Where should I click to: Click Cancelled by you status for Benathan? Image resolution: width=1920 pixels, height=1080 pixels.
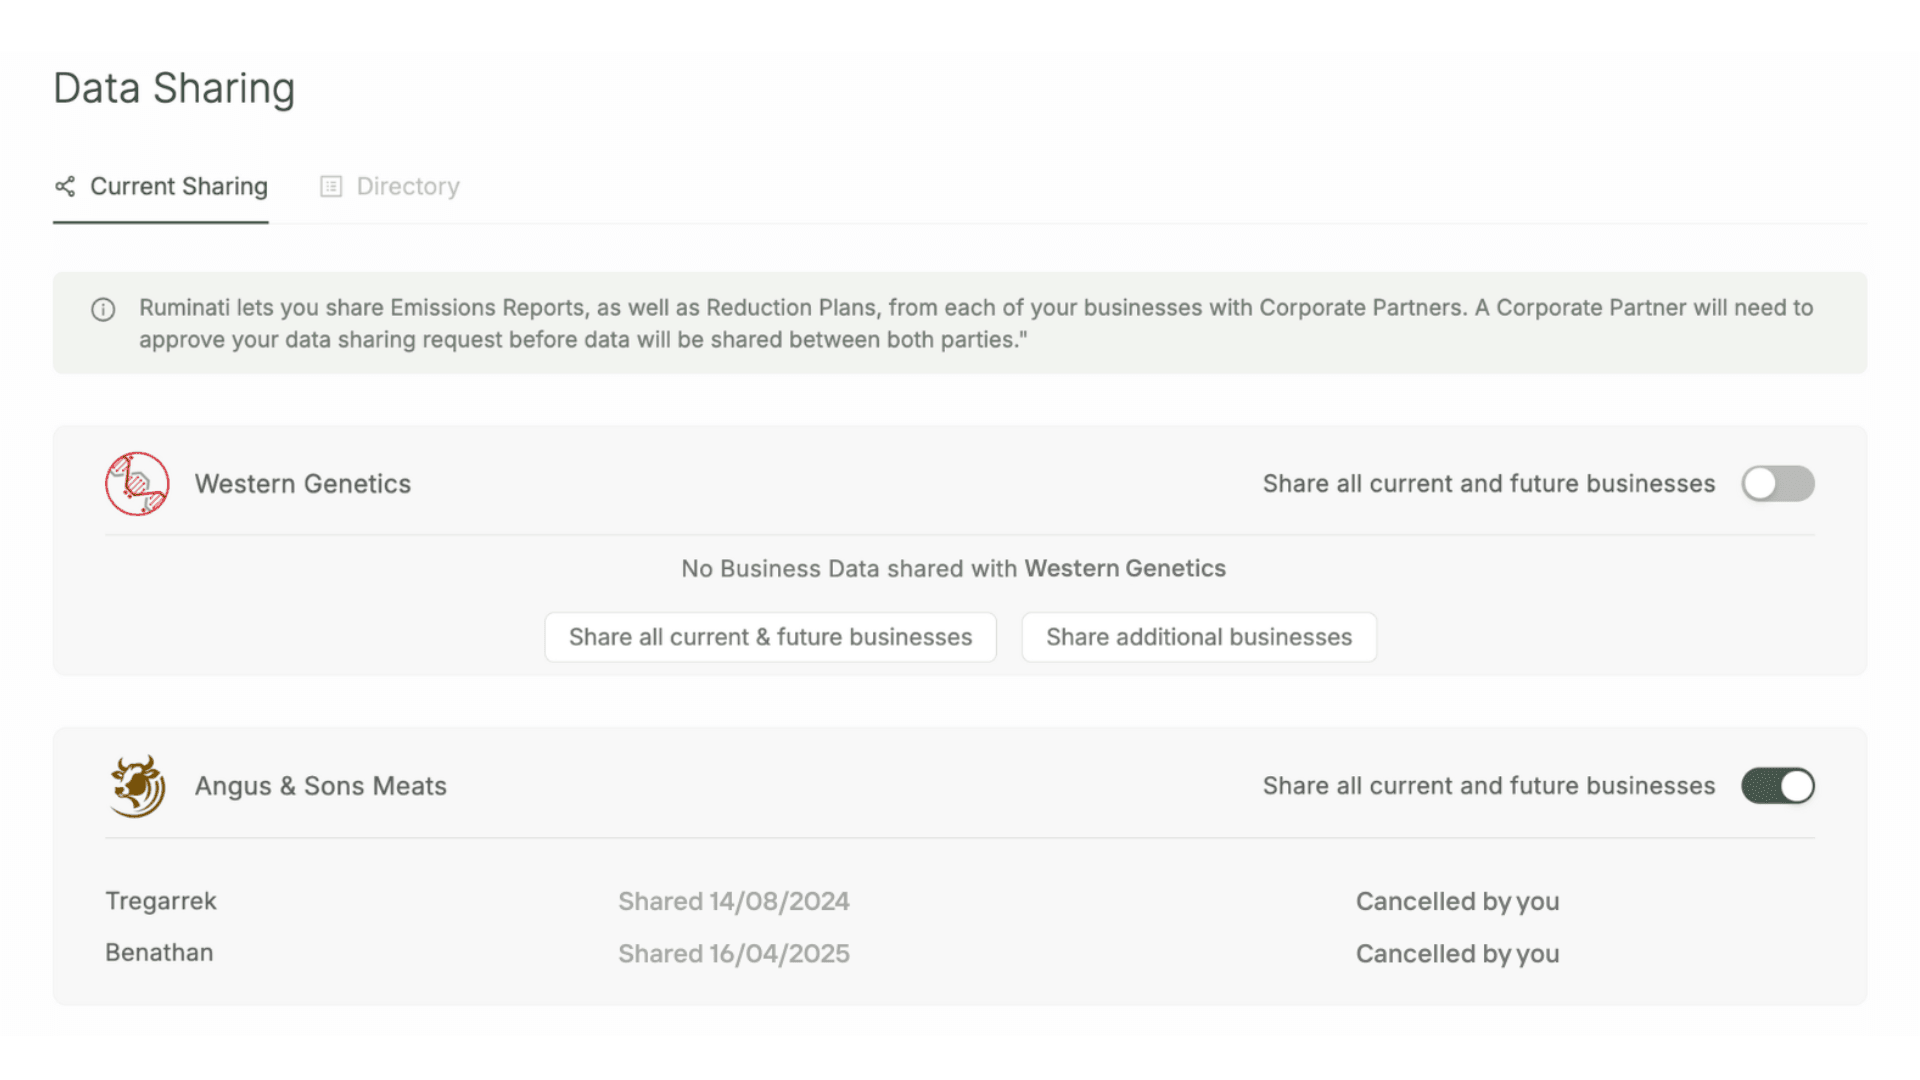tap(1457, 954)
